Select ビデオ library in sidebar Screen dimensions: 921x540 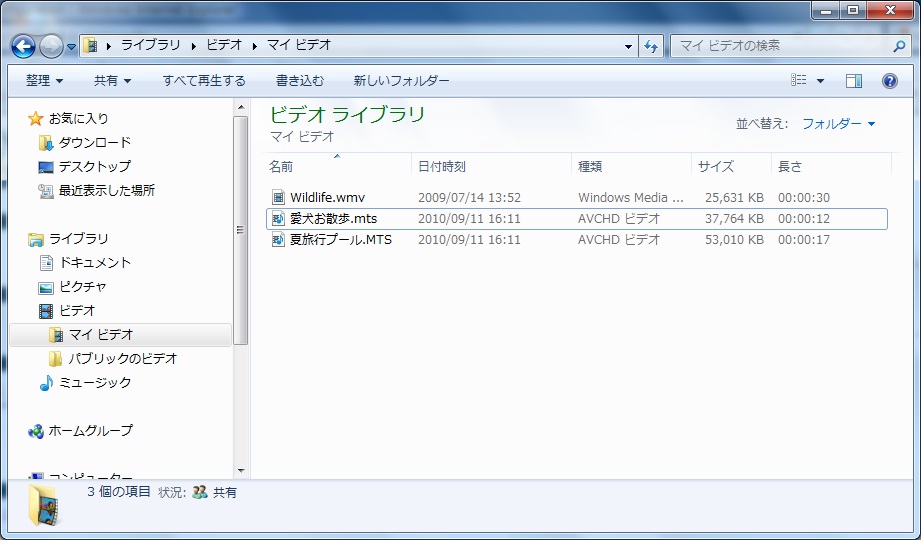click(76, 310)
